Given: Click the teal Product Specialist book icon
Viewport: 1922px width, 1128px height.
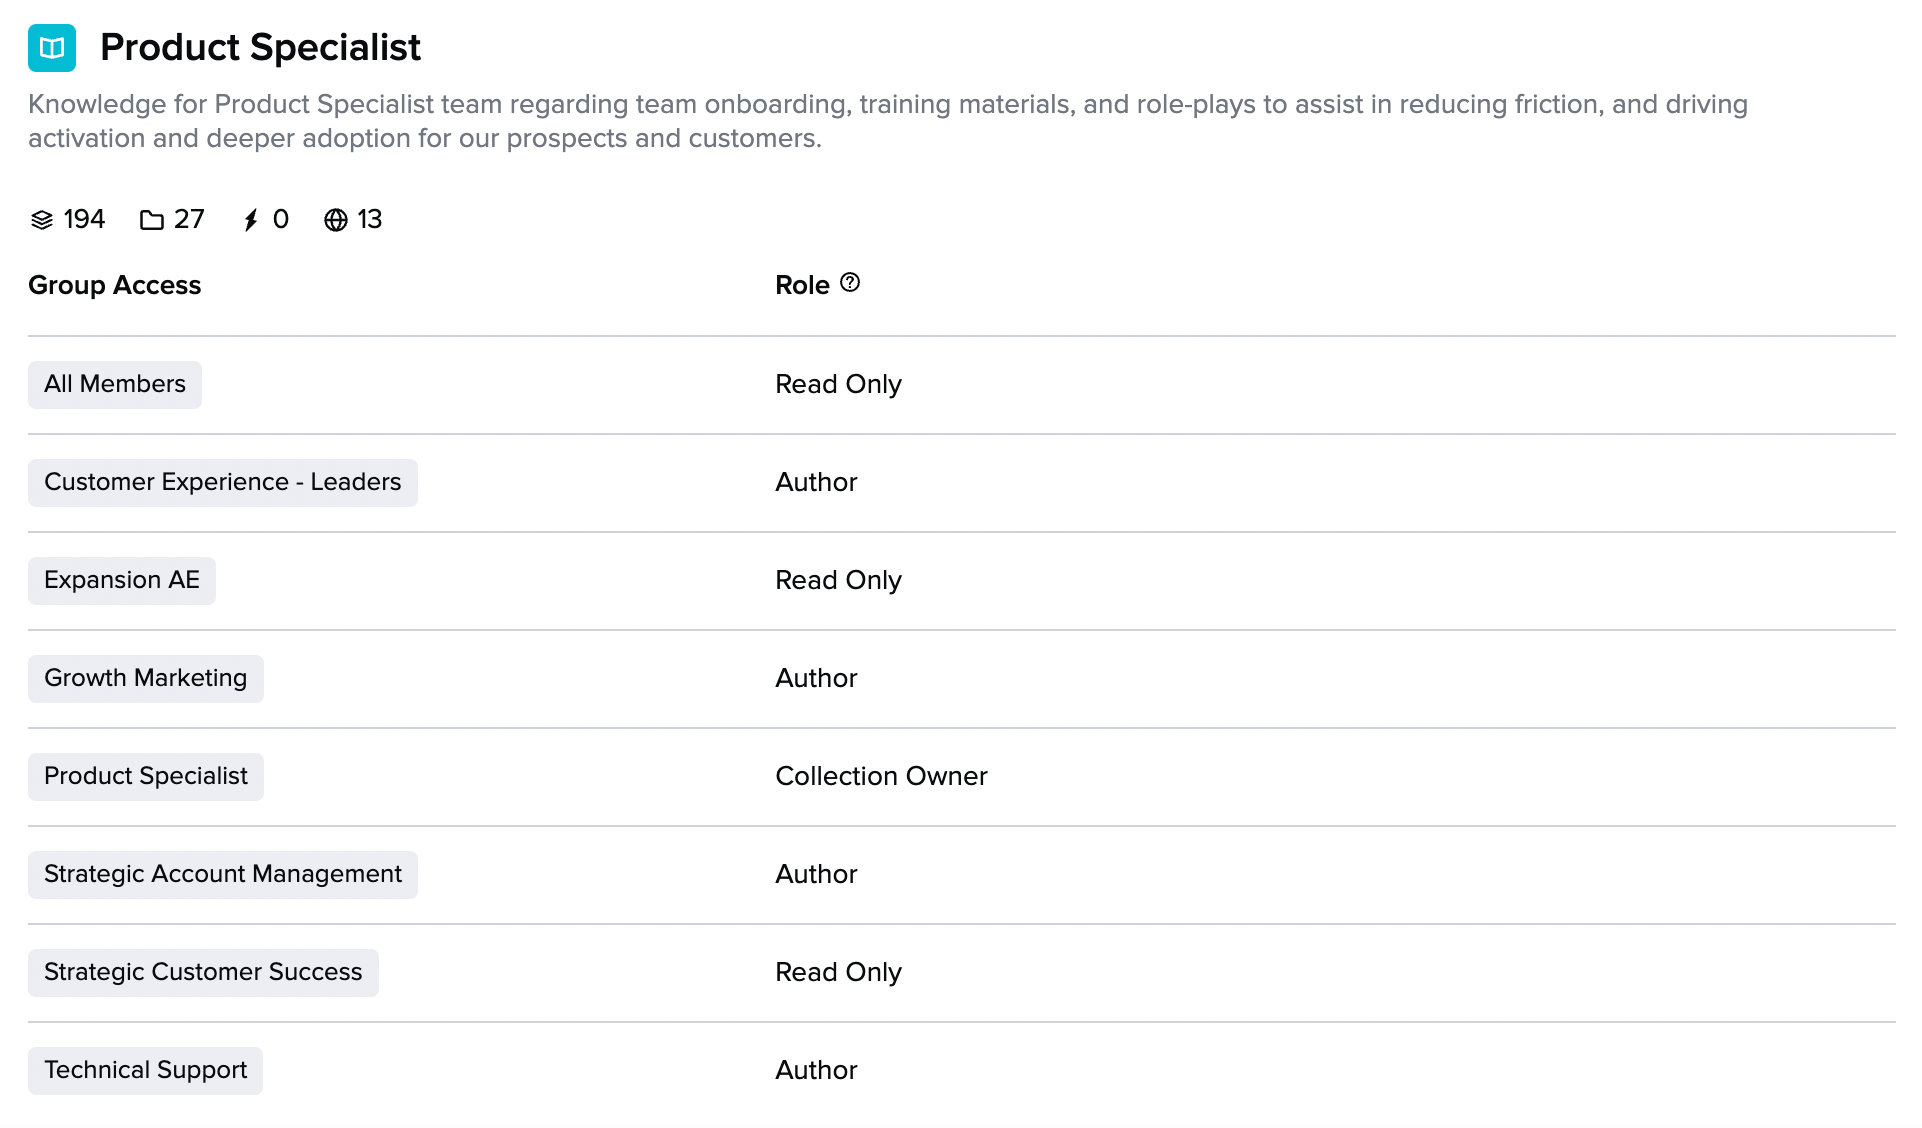Looking at the screenshot, I should (52, 48).
